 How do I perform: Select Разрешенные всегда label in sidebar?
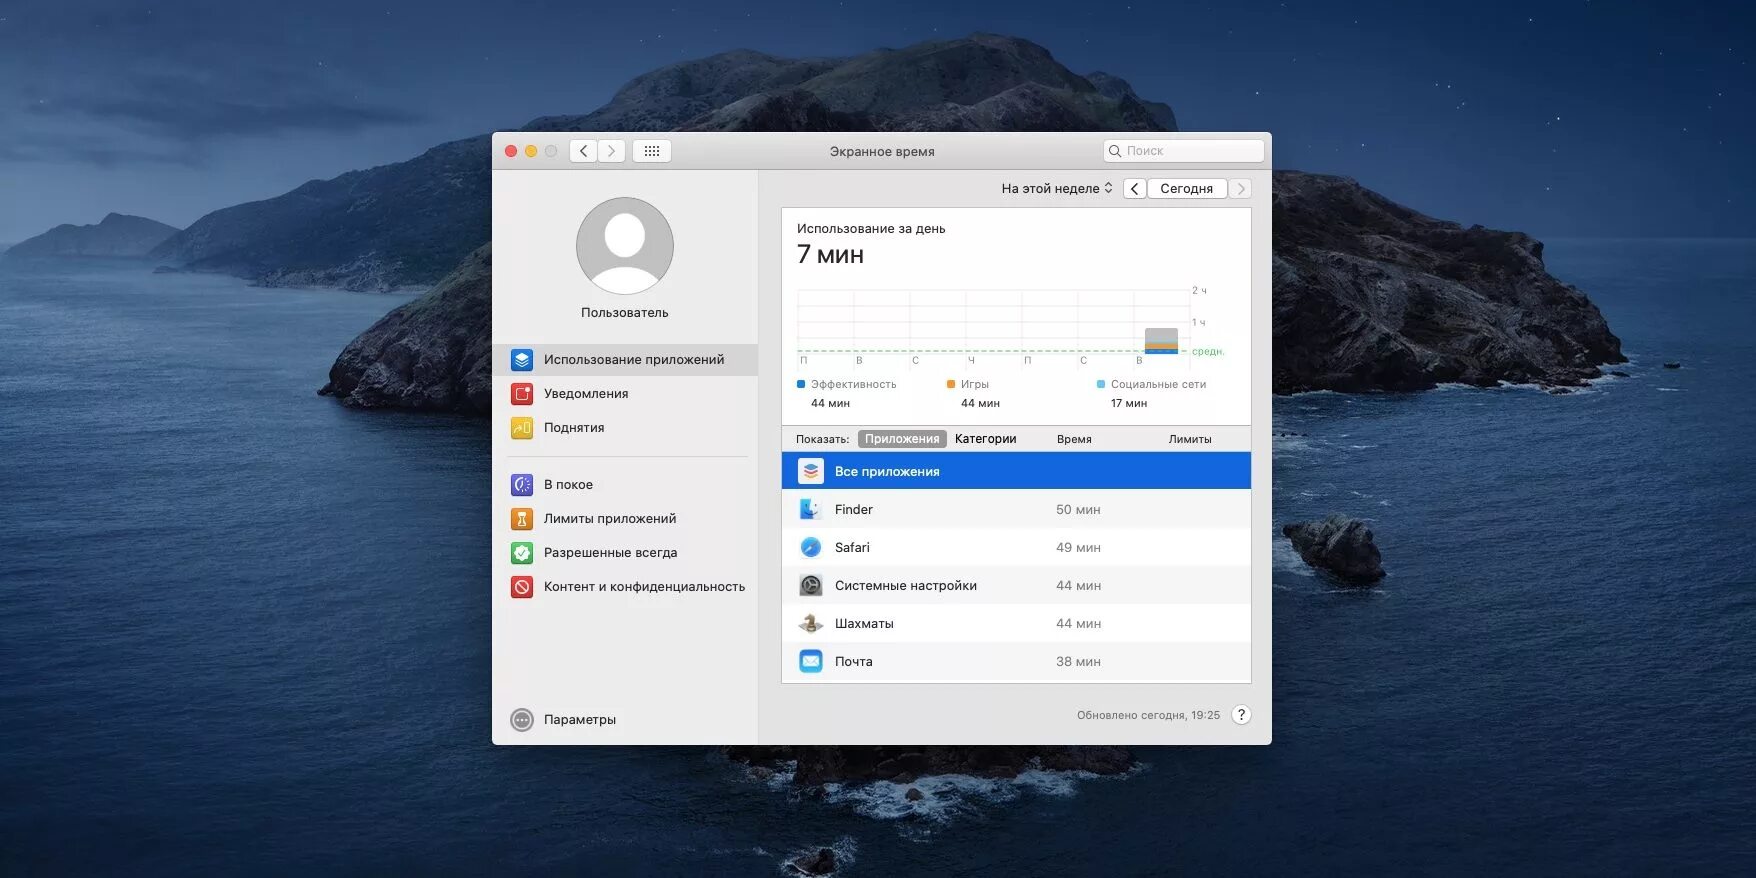tap(610, 553)
